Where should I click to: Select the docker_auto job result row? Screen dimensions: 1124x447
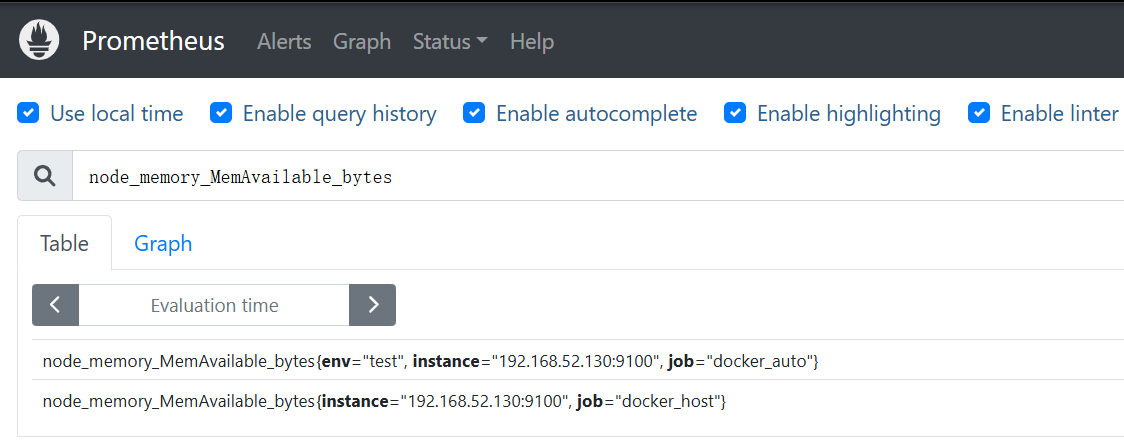click(x=430, y=360)
